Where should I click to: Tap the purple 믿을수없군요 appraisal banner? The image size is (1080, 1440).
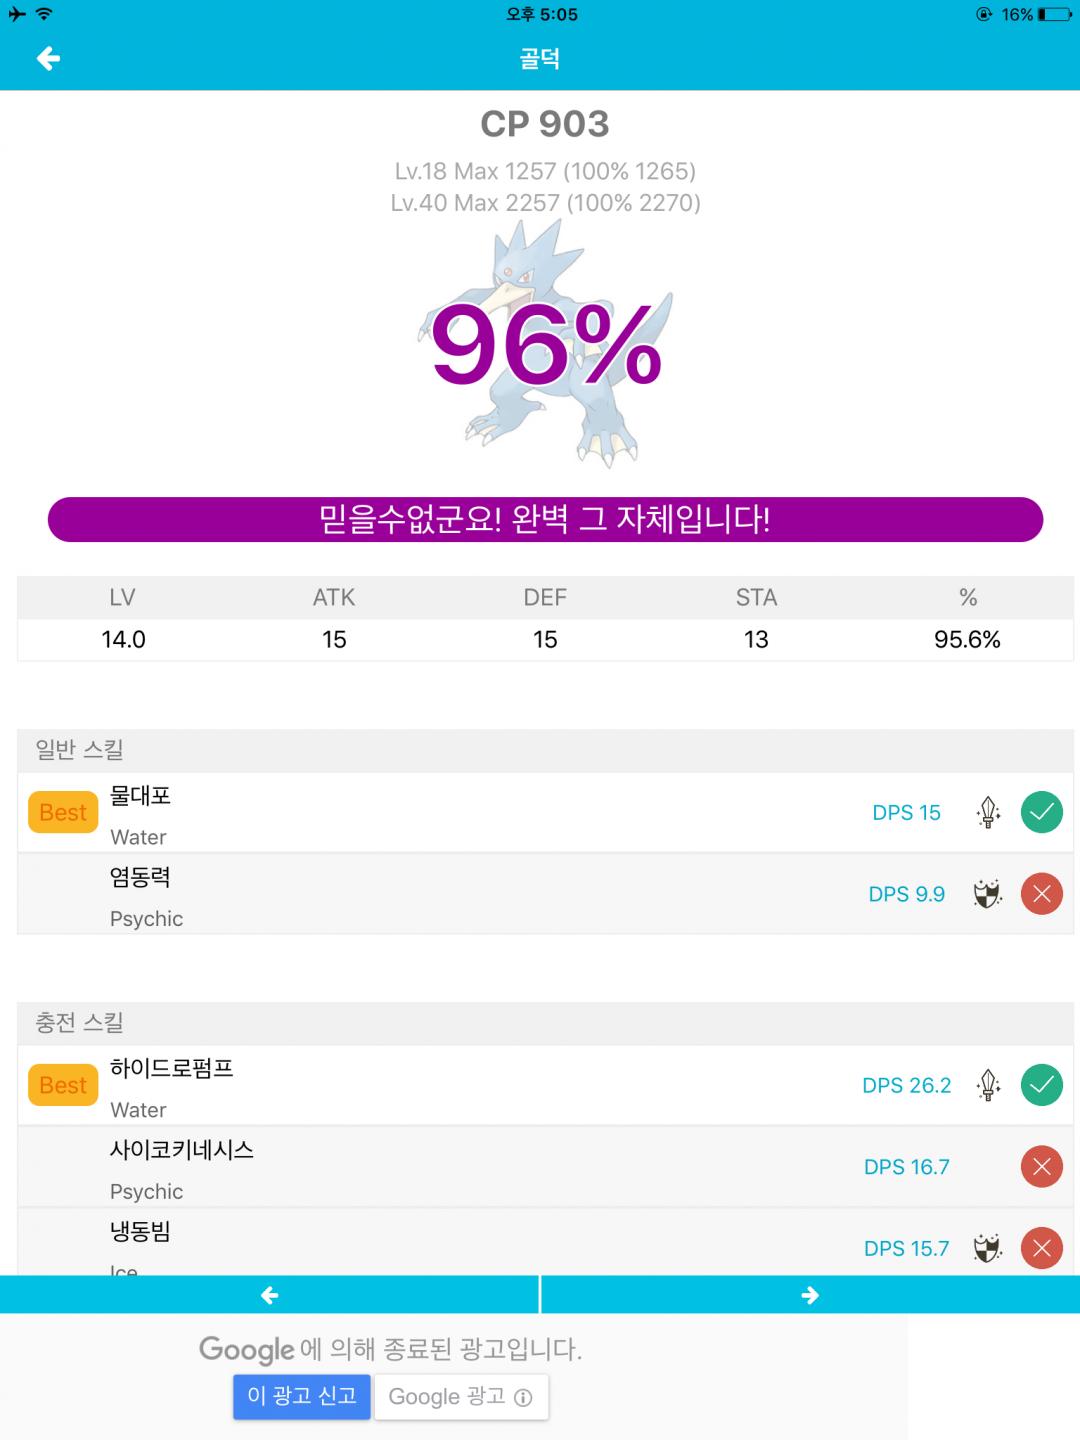pyautogui.click(x=545, y=520)
